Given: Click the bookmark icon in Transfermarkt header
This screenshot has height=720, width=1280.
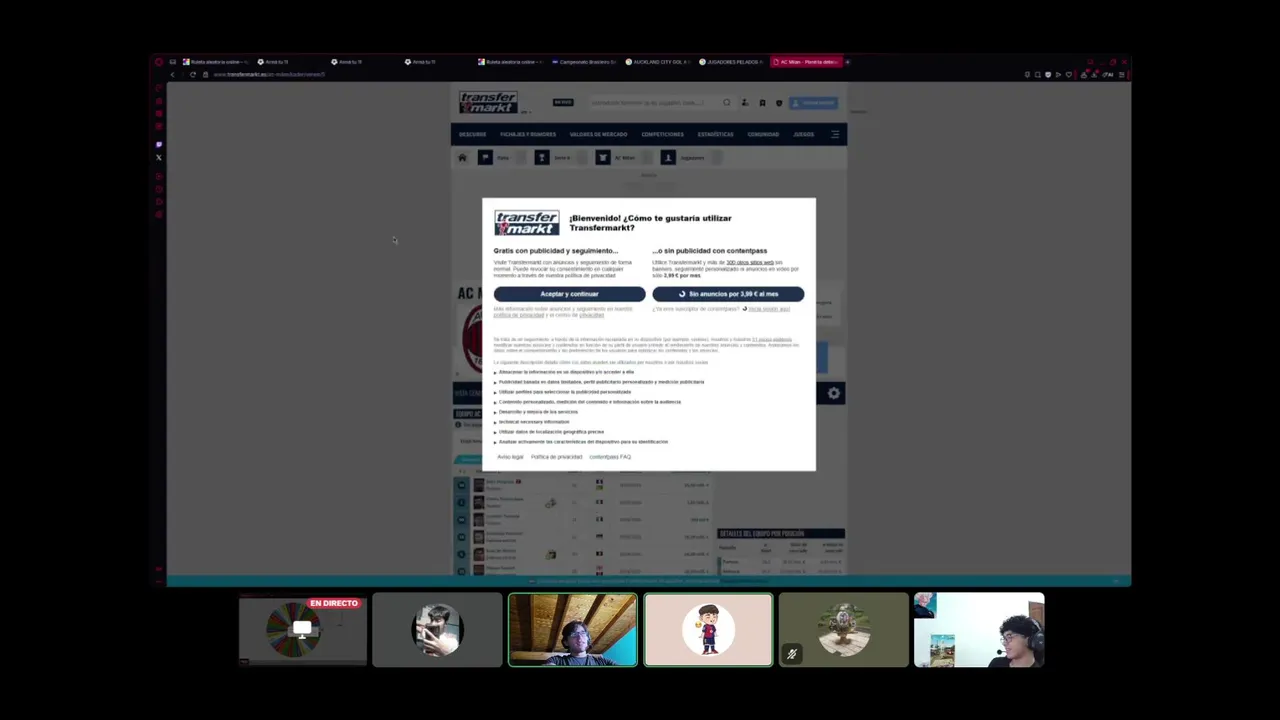Looking at the screenshot, I should pyautogui.click(x=762, y=102).
